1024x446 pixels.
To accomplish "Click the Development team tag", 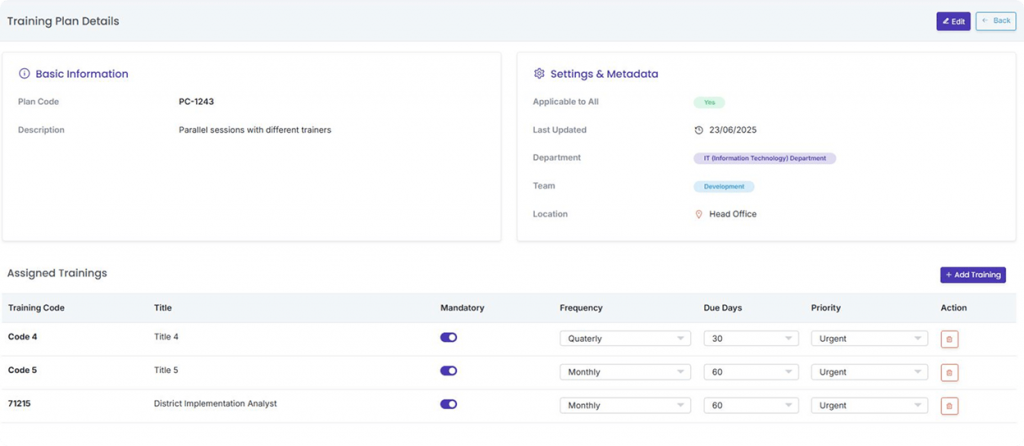I will coord(724,186).
